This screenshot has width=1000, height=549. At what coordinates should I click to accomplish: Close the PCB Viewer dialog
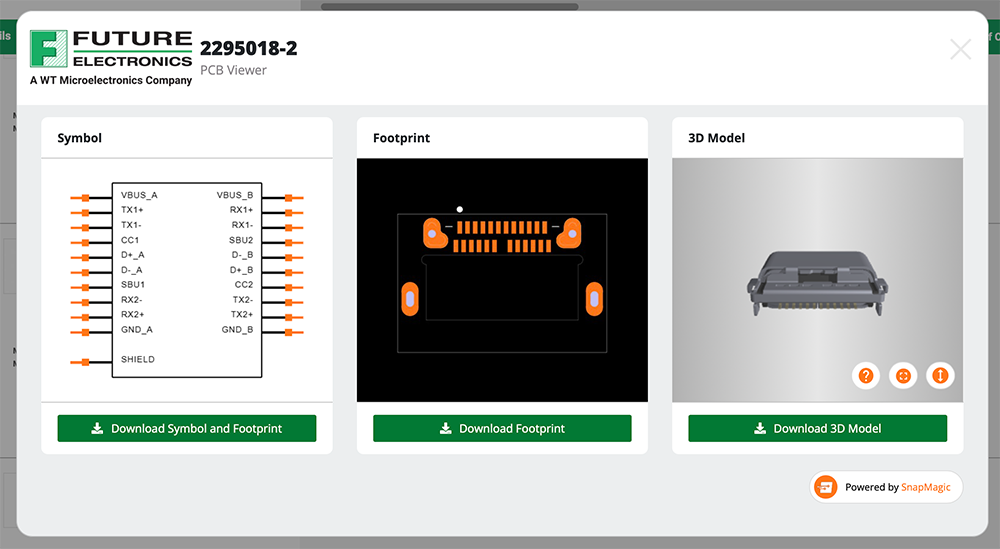tap(960, 49)
